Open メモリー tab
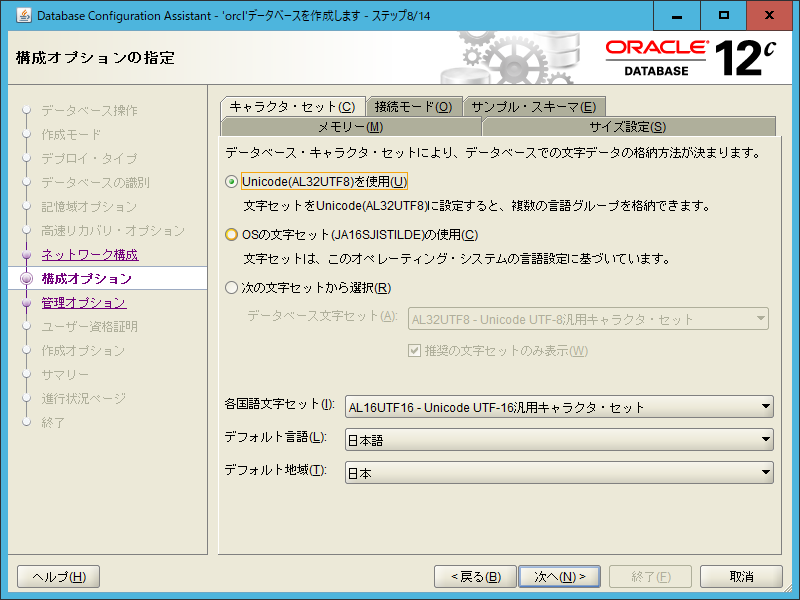Viewport: 800px width, 600px height. click(351, 127)
